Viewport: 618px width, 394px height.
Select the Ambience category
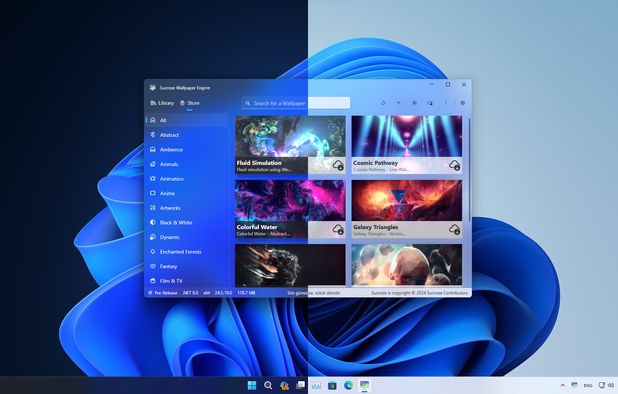(187, 149)
